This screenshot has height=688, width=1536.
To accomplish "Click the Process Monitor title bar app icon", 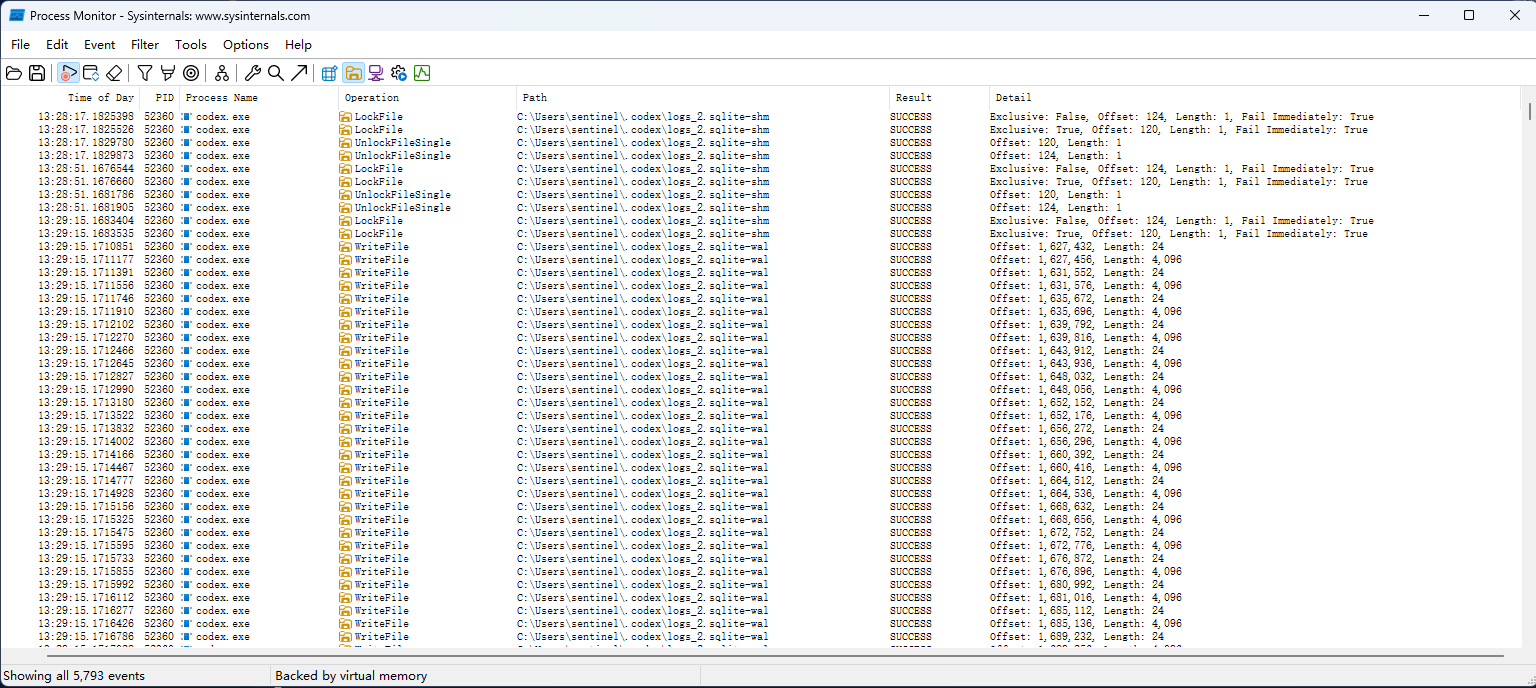I will (x=16, y=15).
